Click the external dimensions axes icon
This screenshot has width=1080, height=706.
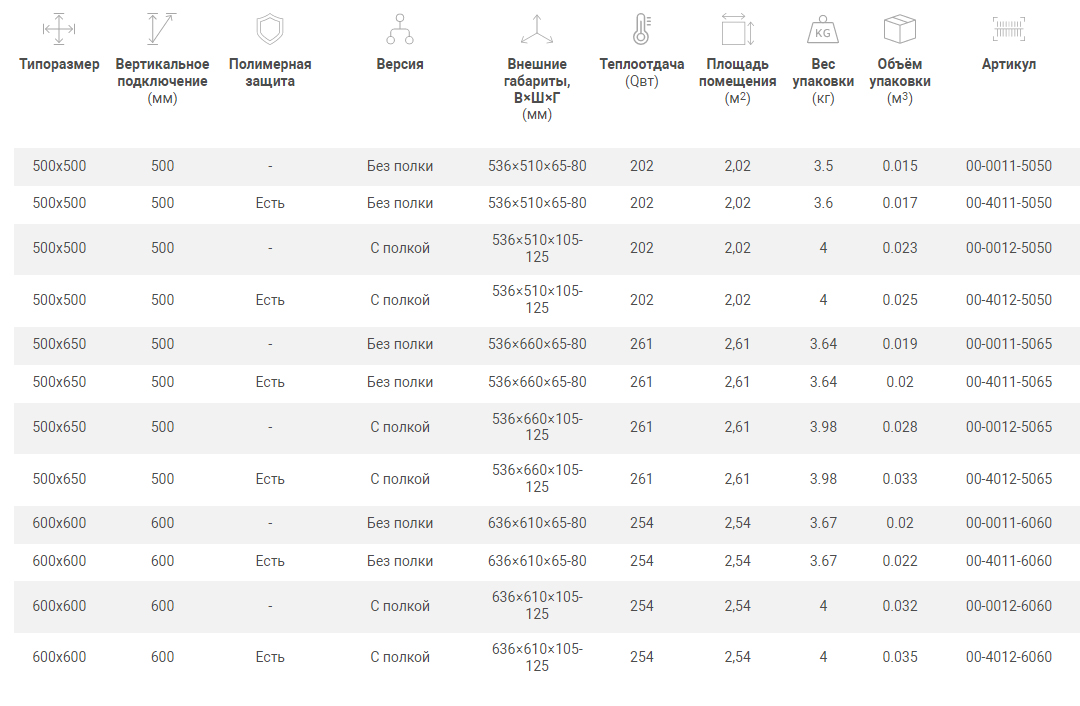[537, 29]
